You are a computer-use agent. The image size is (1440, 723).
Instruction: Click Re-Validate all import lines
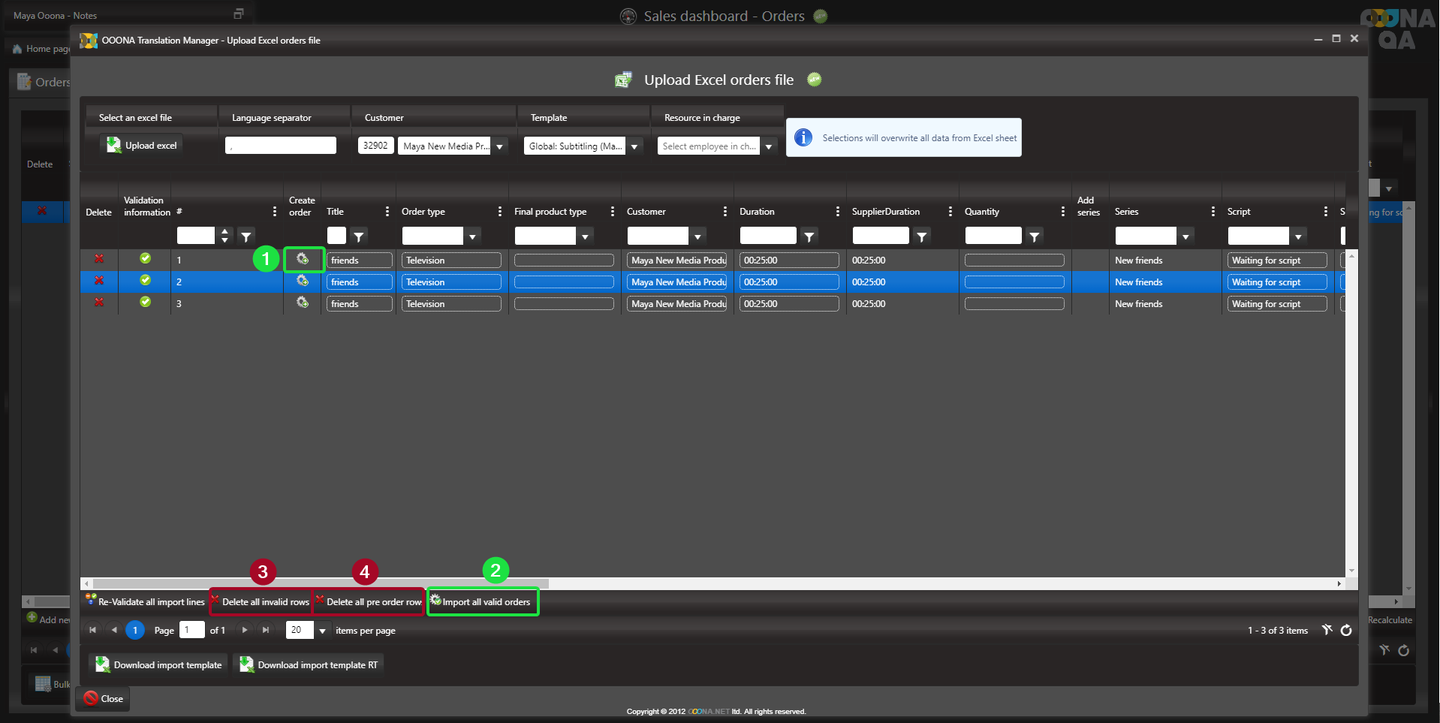[146, 602]
